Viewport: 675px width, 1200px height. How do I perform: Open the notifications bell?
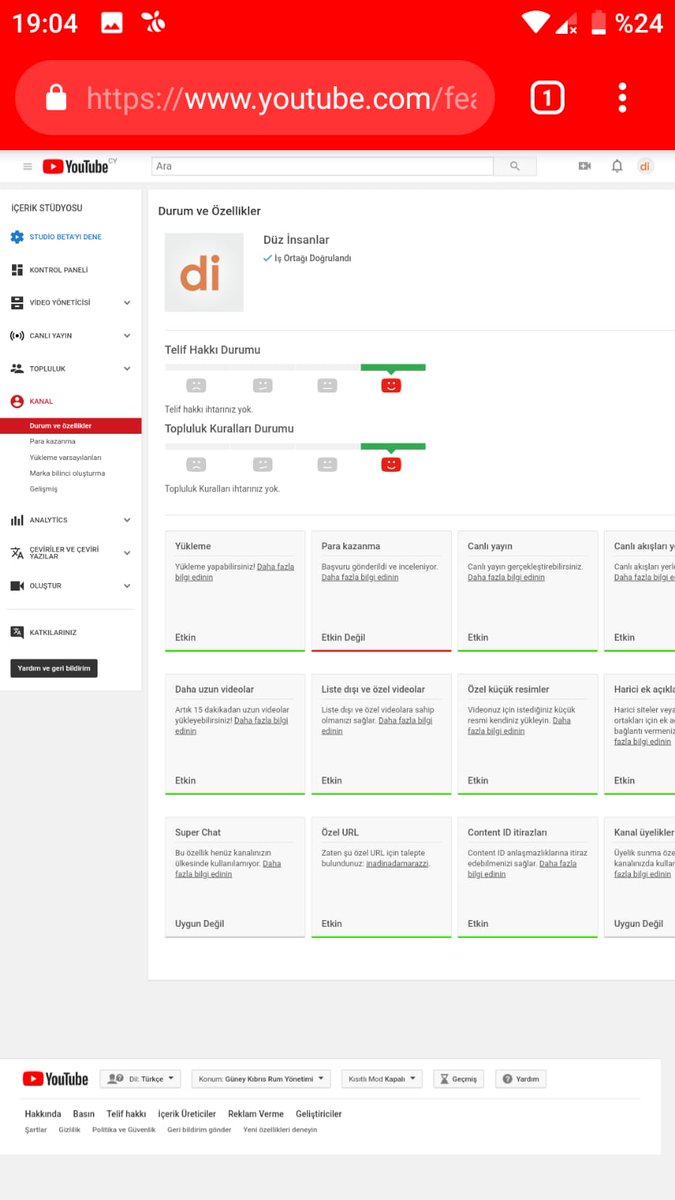tap(617, 166)
